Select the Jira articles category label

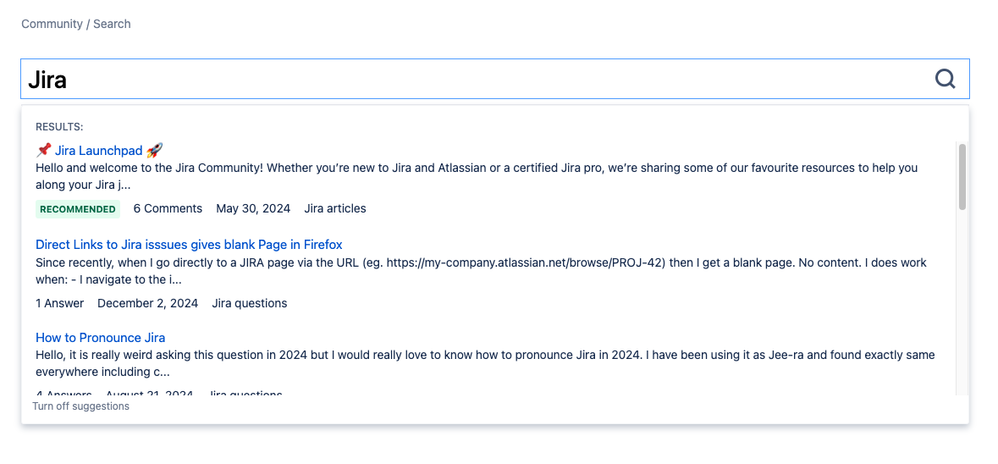click(x=335, y=208)
